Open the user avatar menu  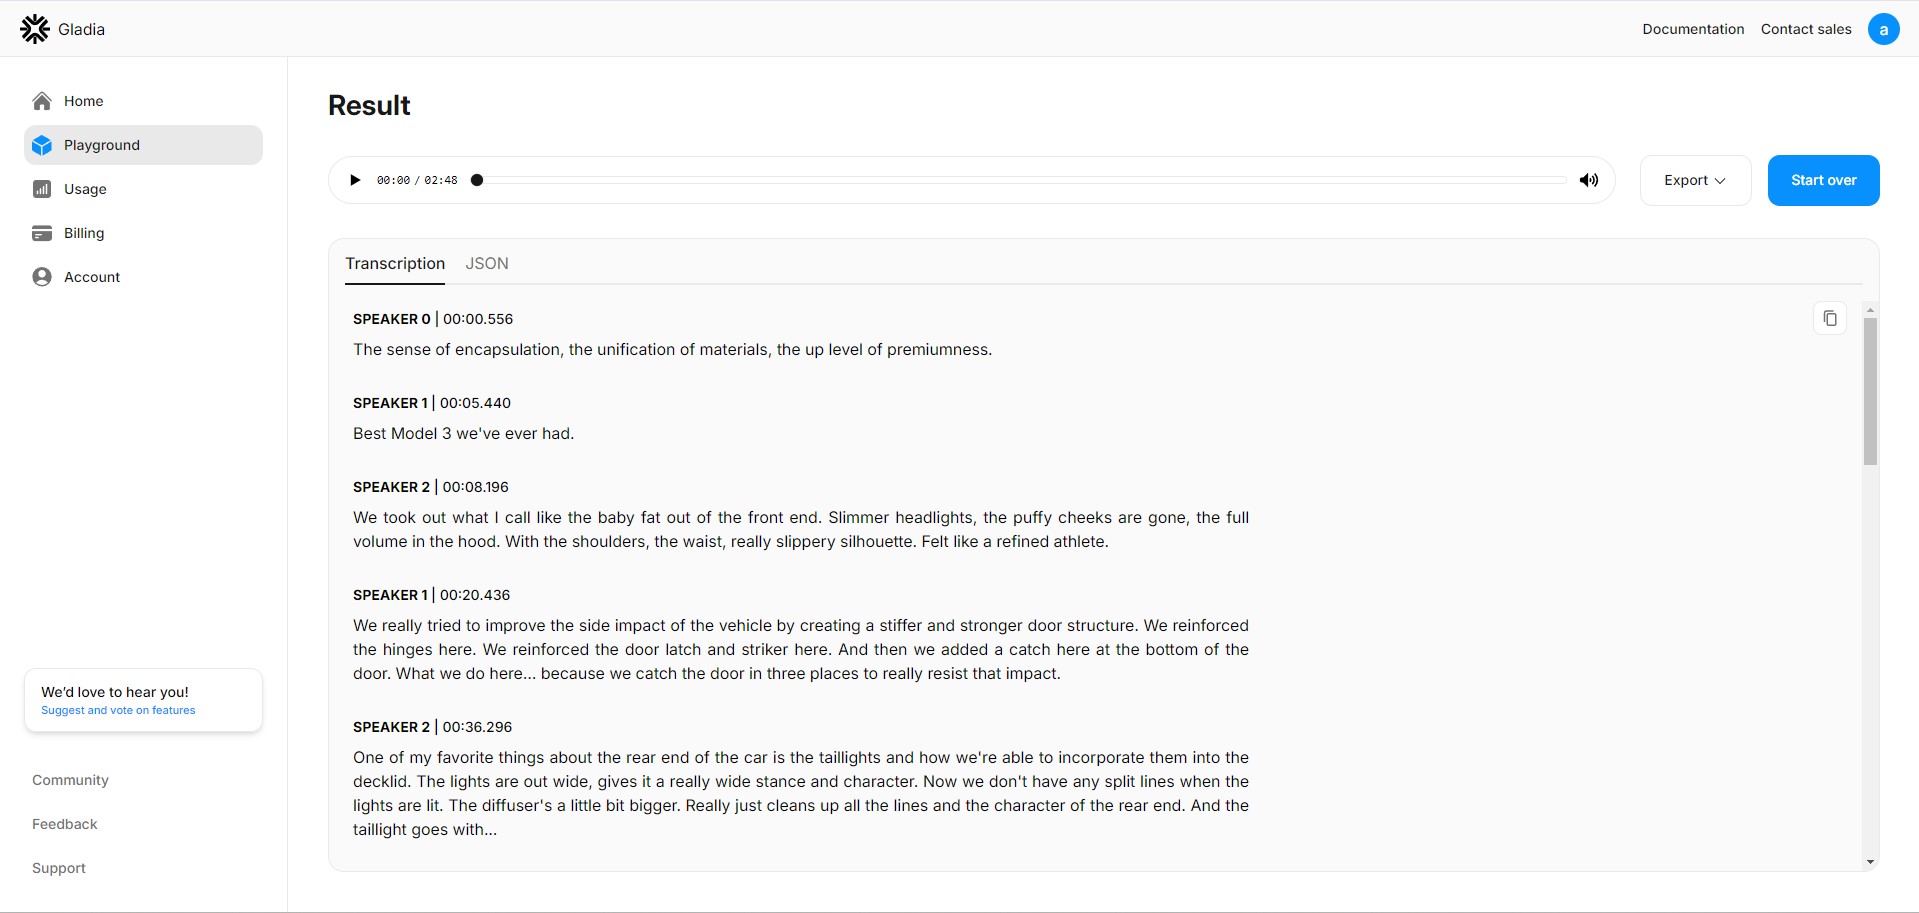click(x=1884, y=29)
